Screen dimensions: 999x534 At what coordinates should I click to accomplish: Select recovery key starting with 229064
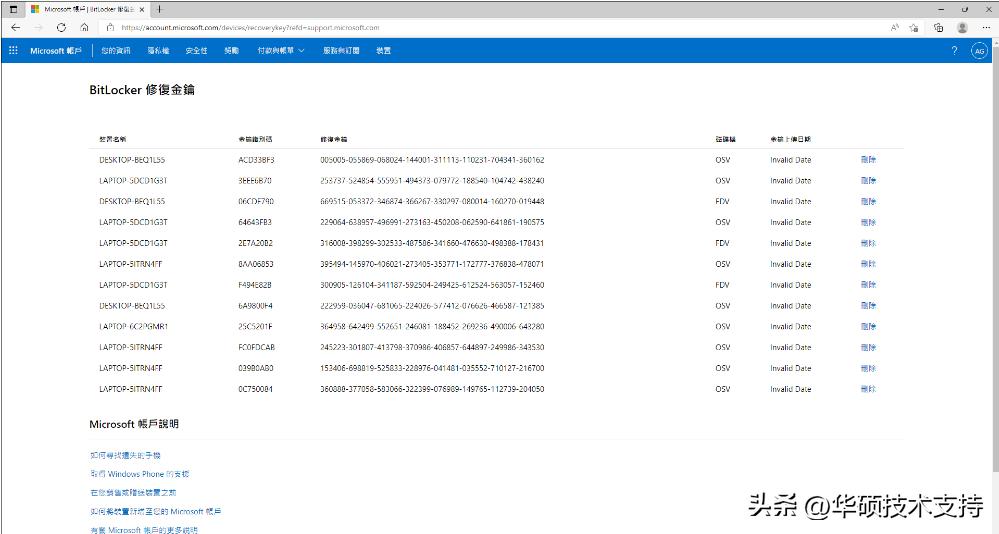(x=432, y=222)
